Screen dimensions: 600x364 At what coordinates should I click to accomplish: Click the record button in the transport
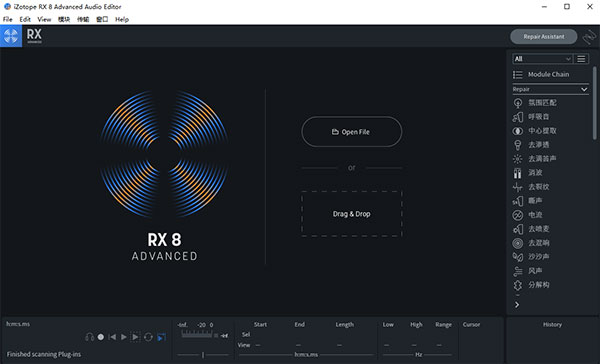tap(101, 337)
